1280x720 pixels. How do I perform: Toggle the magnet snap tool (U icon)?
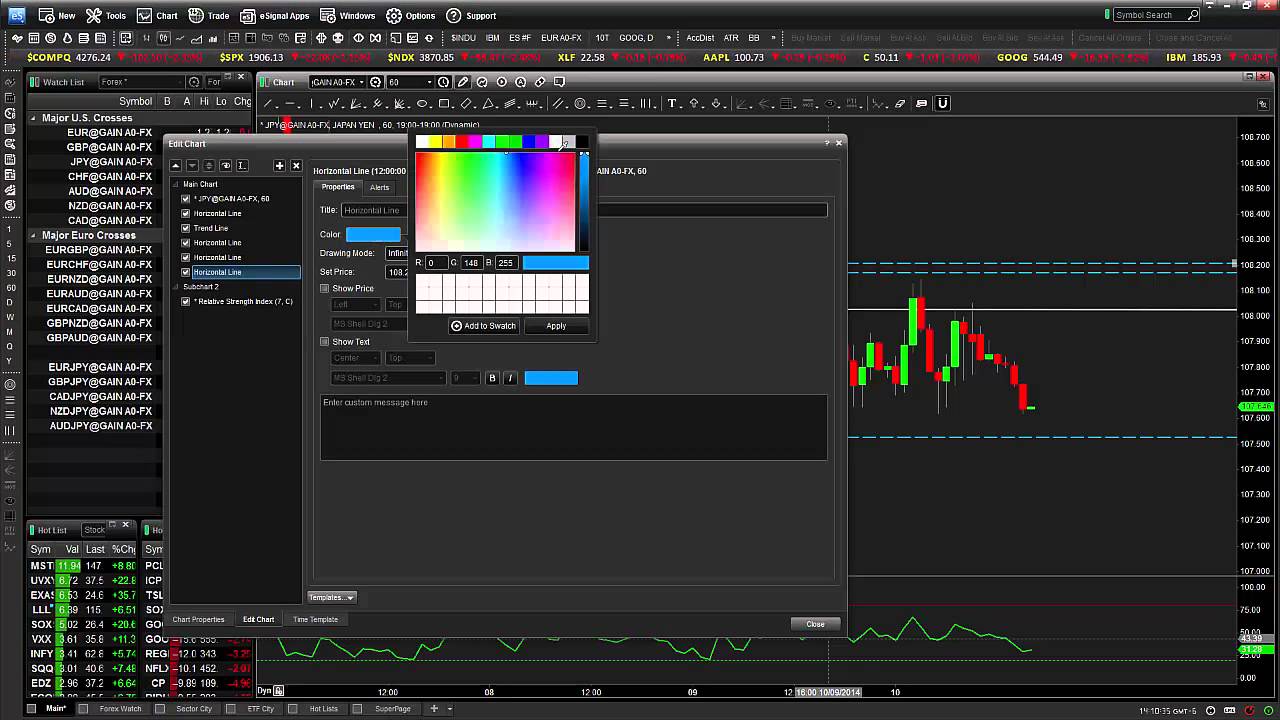point(942,103)
